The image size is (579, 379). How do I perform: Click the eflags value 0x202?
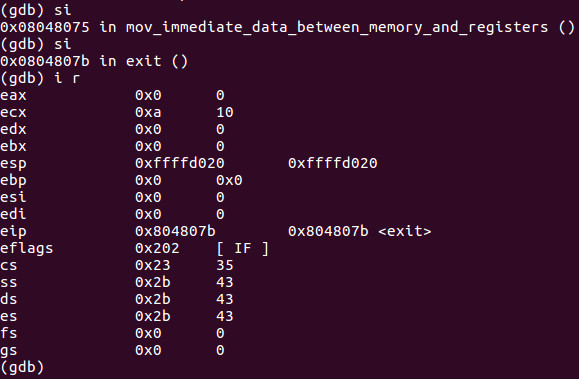click(x=157, y=248)
